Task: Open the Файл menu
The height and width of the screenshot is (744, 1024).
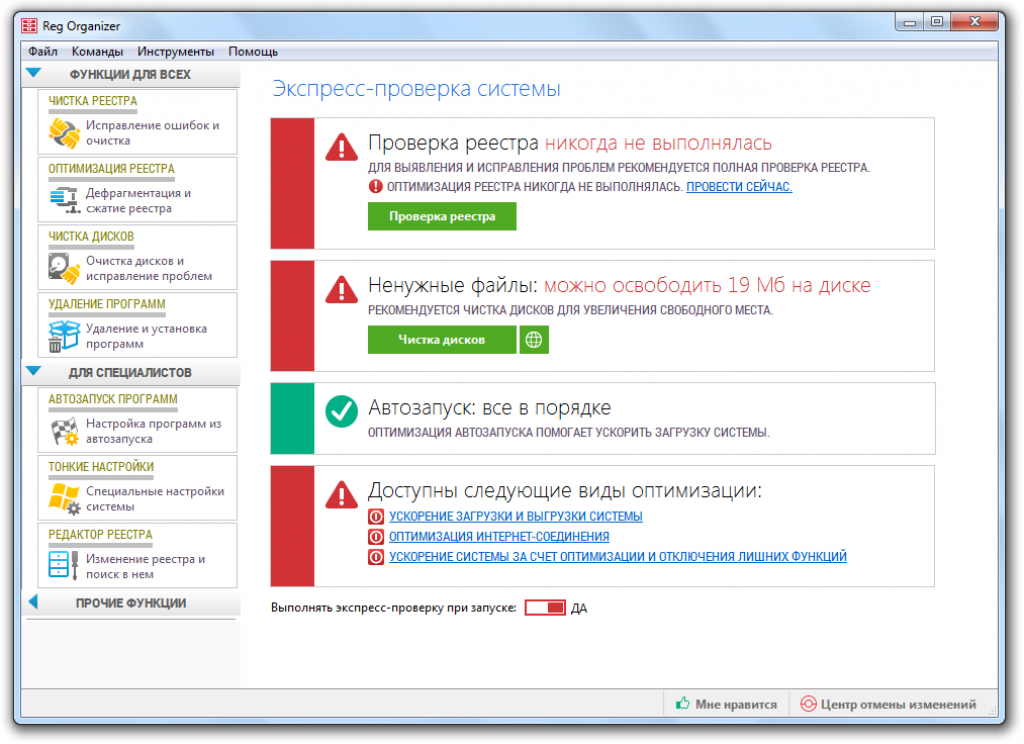Action: click(43, 52)
